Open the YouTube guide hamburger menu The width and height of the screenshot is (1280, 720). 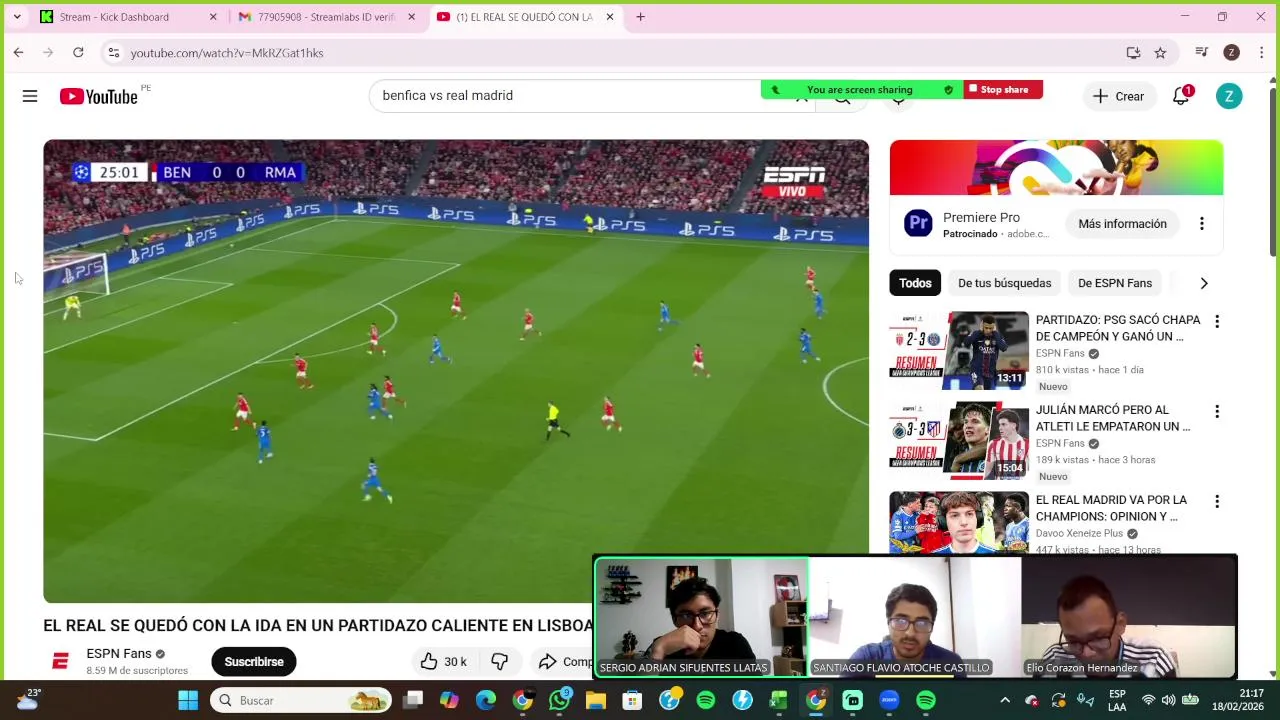click(30, 96)
